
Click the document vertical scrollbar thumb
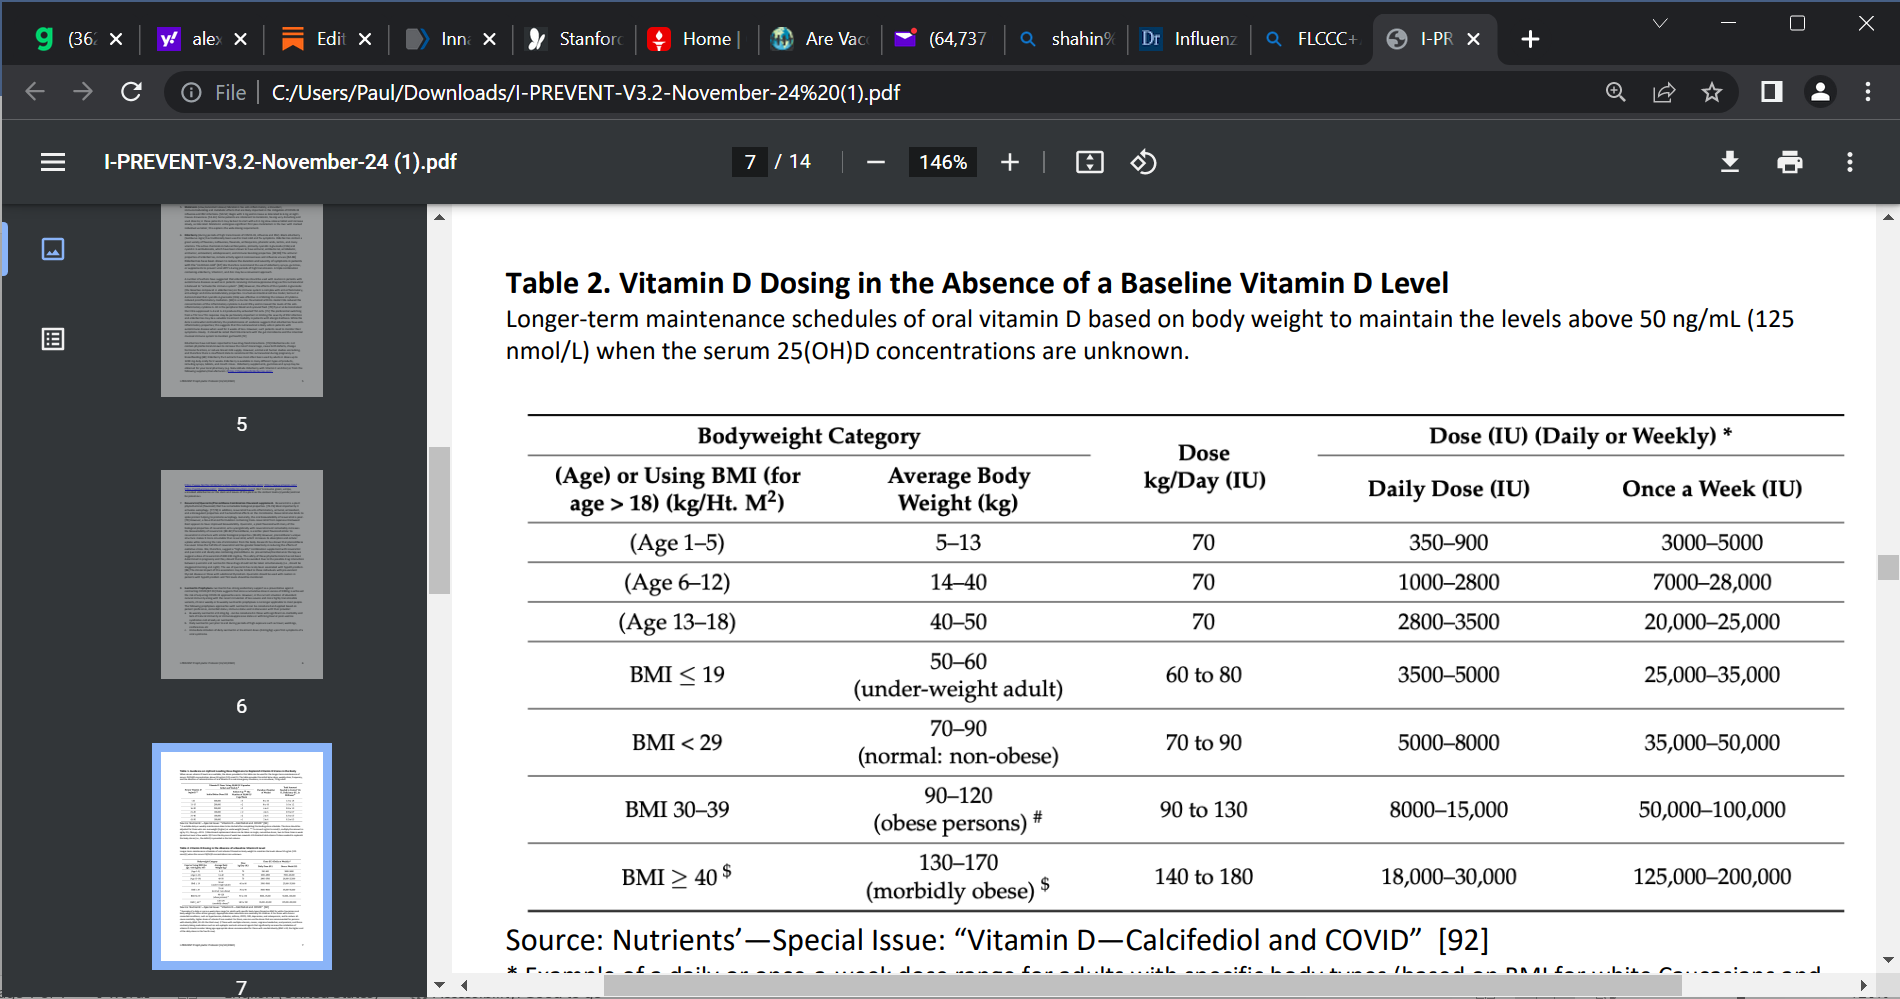(1888, 567)
